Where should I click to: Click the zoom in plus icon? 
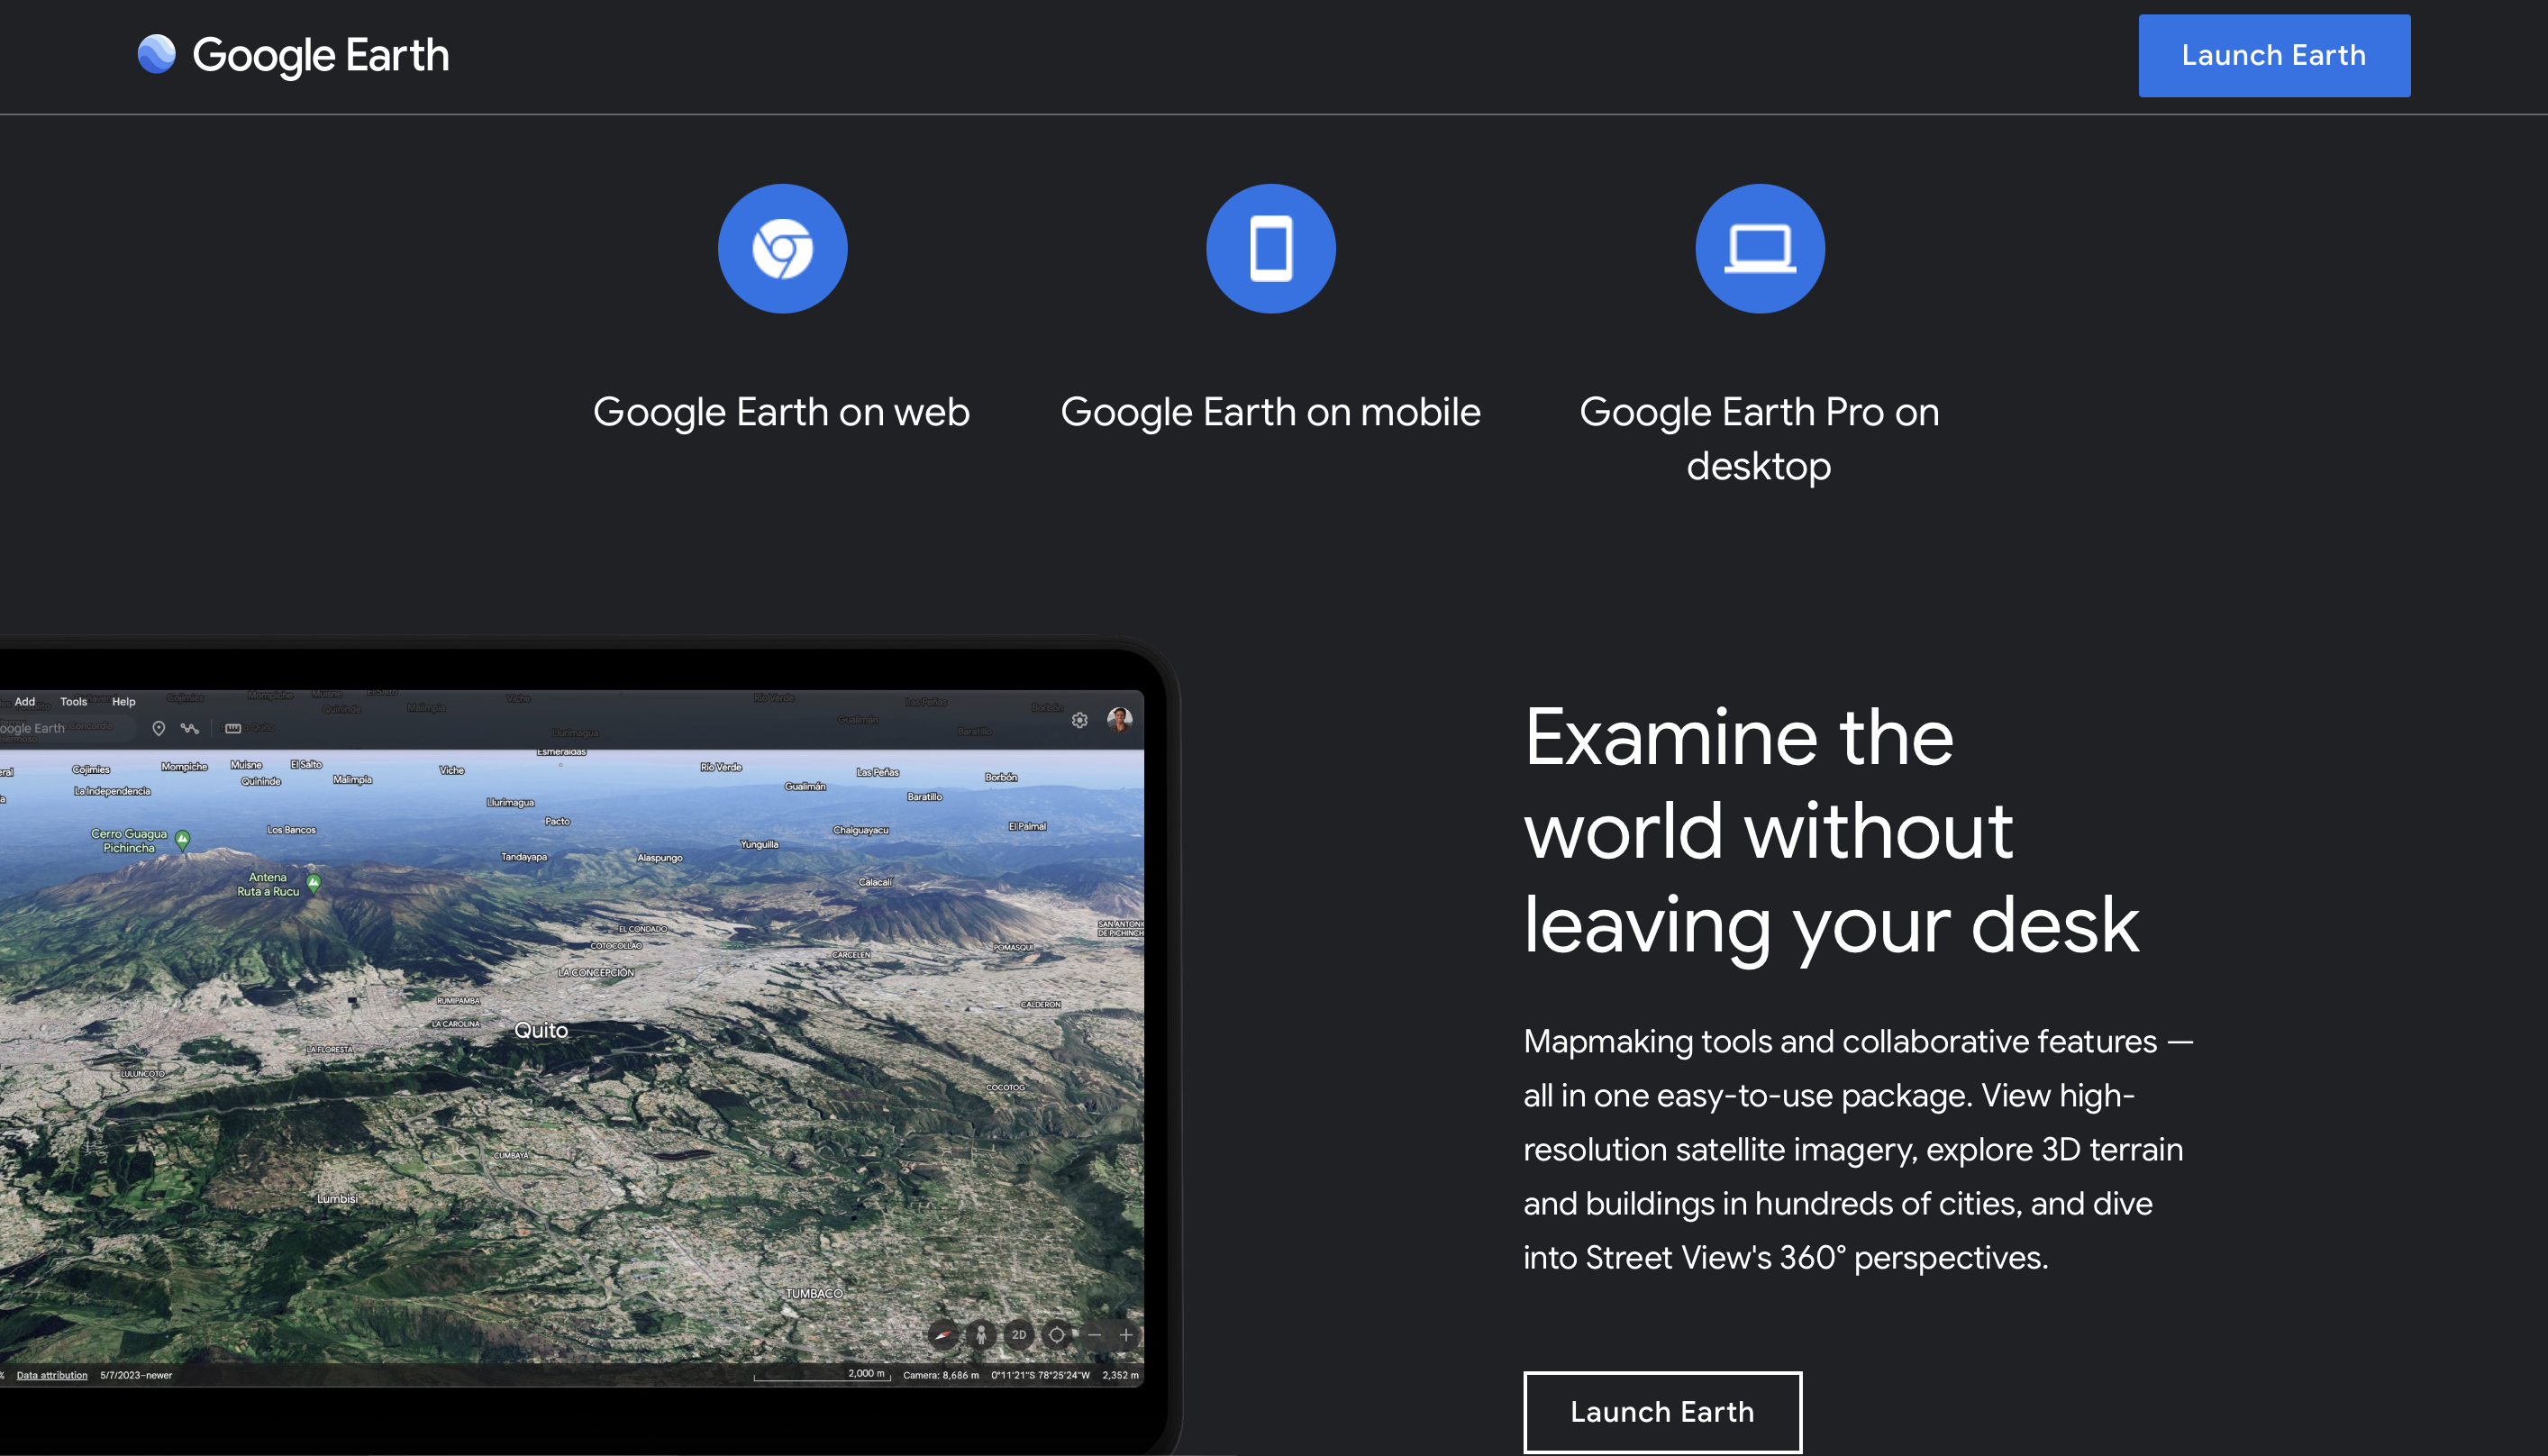pyautogui.click(x=1126, y=1334)
